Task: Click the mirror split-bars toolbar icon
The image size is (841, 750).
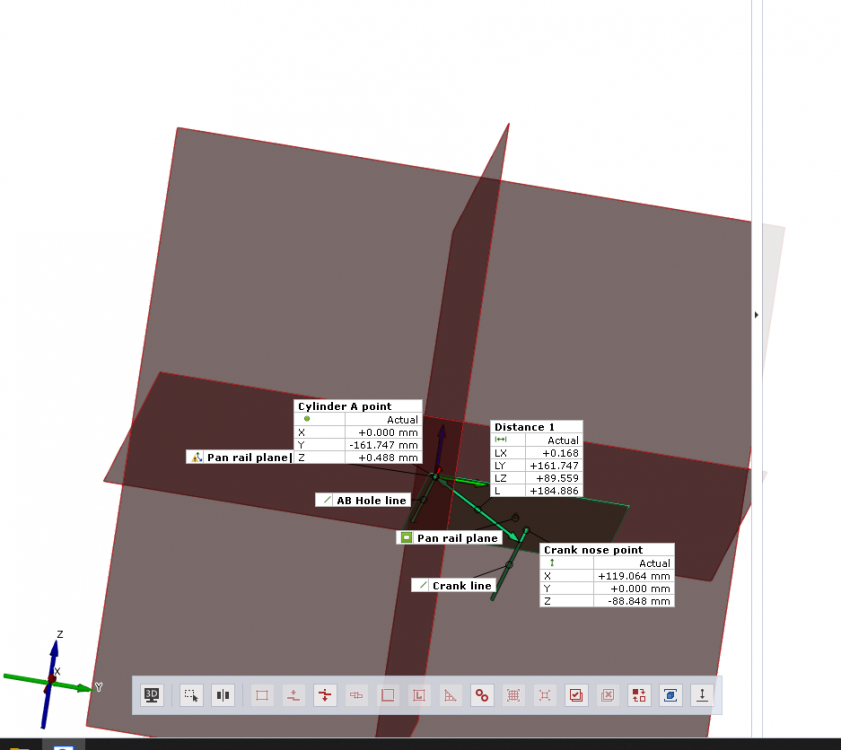Action: pyautogui.click(x=223, y=695)
